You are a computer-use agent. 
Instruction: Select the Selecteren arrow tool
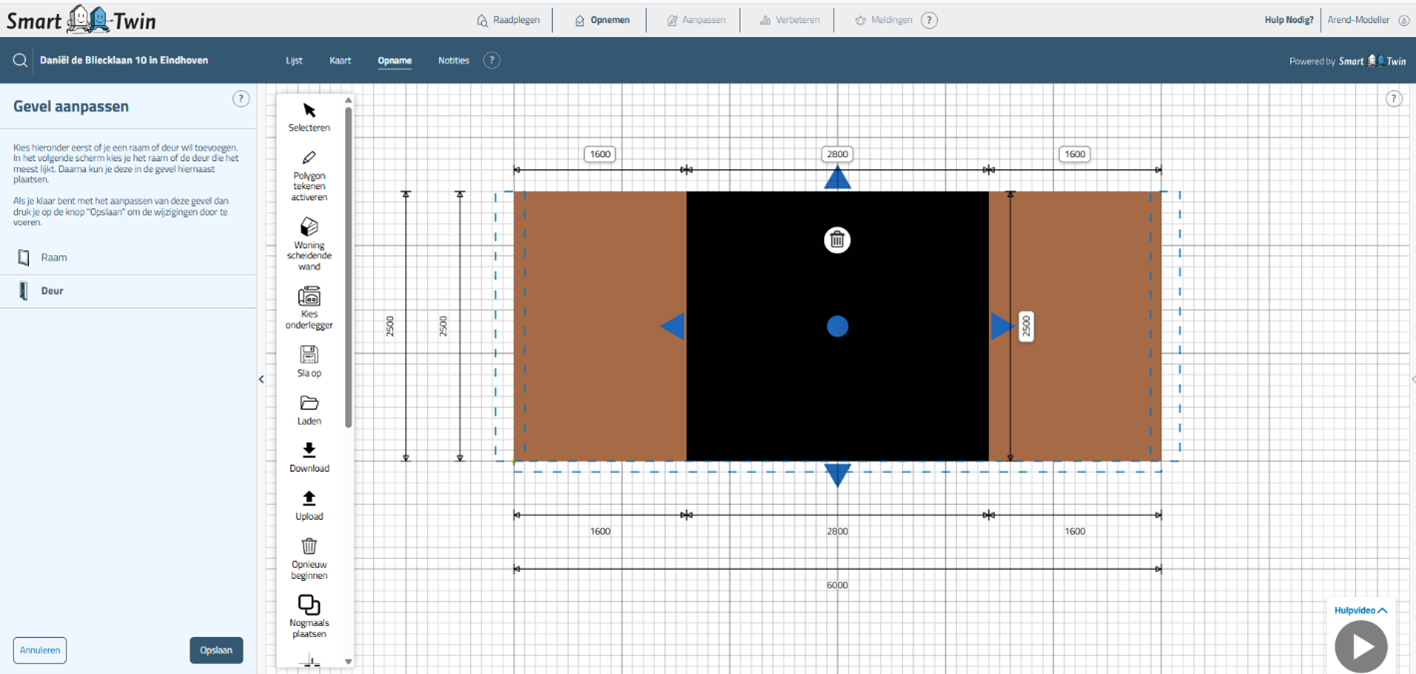309,111
